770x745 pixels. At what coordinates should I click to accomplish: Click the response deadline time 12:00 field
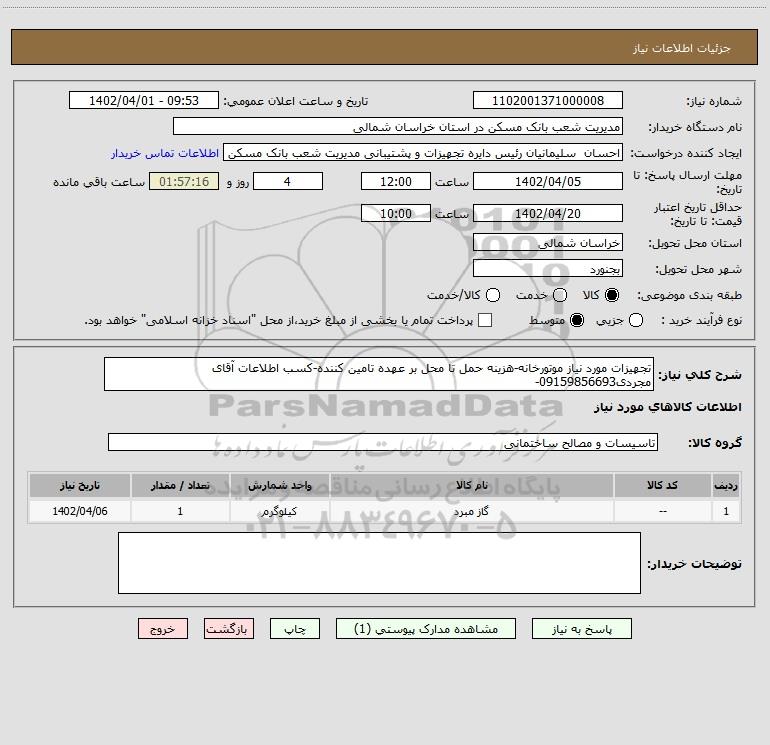point(396,182)
